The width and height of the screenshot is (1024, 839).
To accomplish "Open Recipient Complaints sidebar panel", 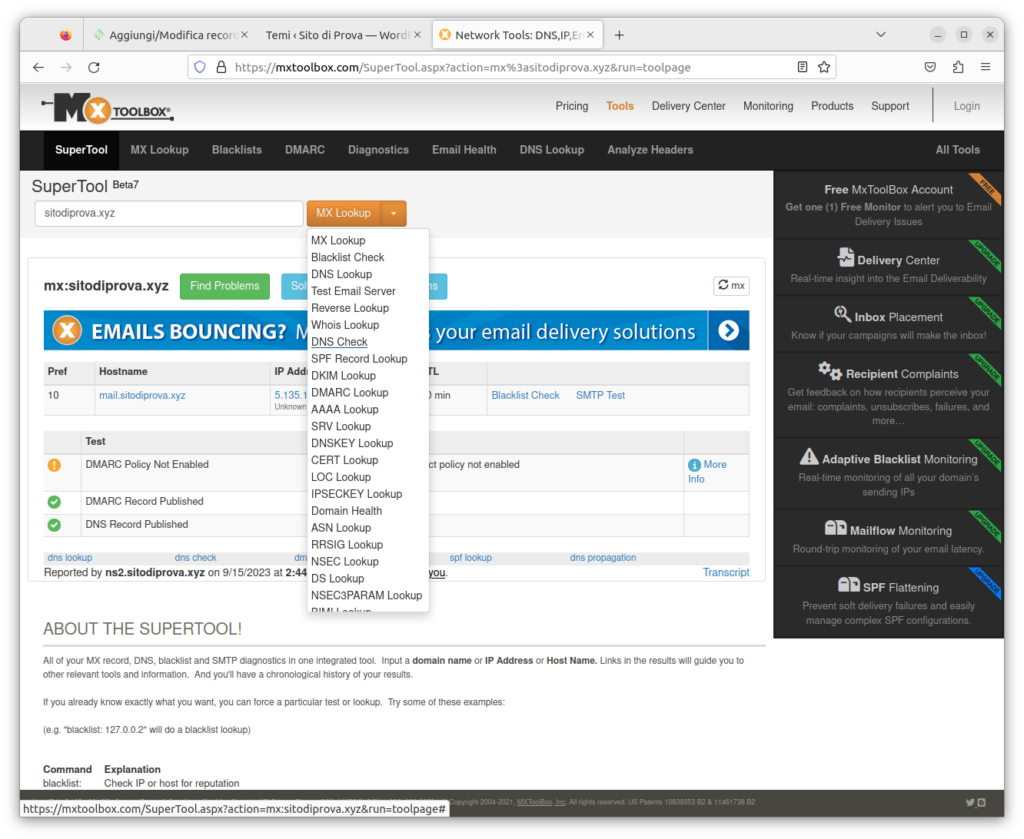I will pyautogui.click(x=888, y=395).
